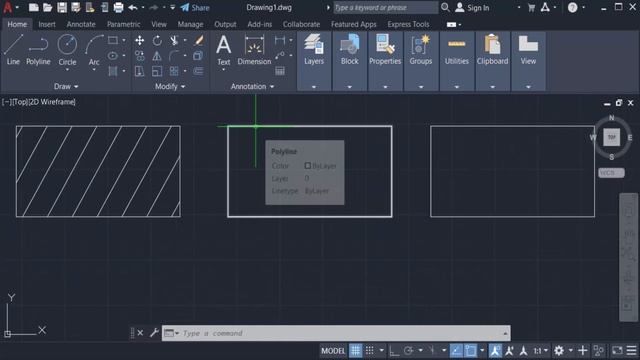
Task: Toggle Clean Screen mode
Action: click(x=617, y=351)
